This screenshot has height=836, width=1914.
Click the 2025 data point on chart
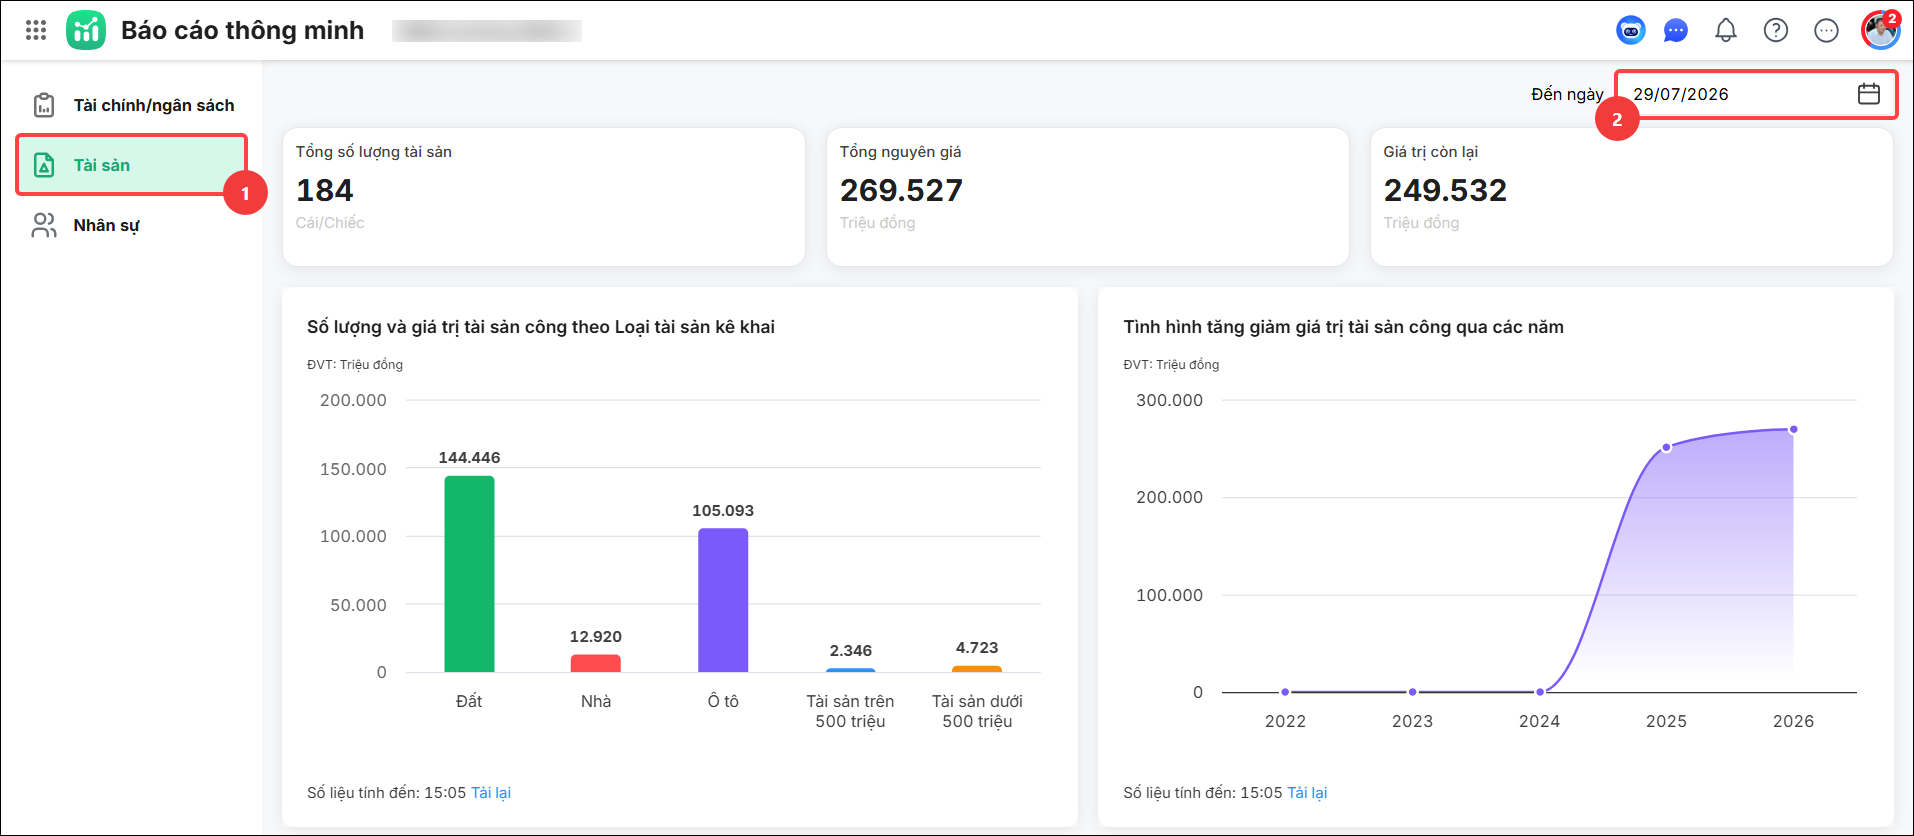pos(1666,448)
